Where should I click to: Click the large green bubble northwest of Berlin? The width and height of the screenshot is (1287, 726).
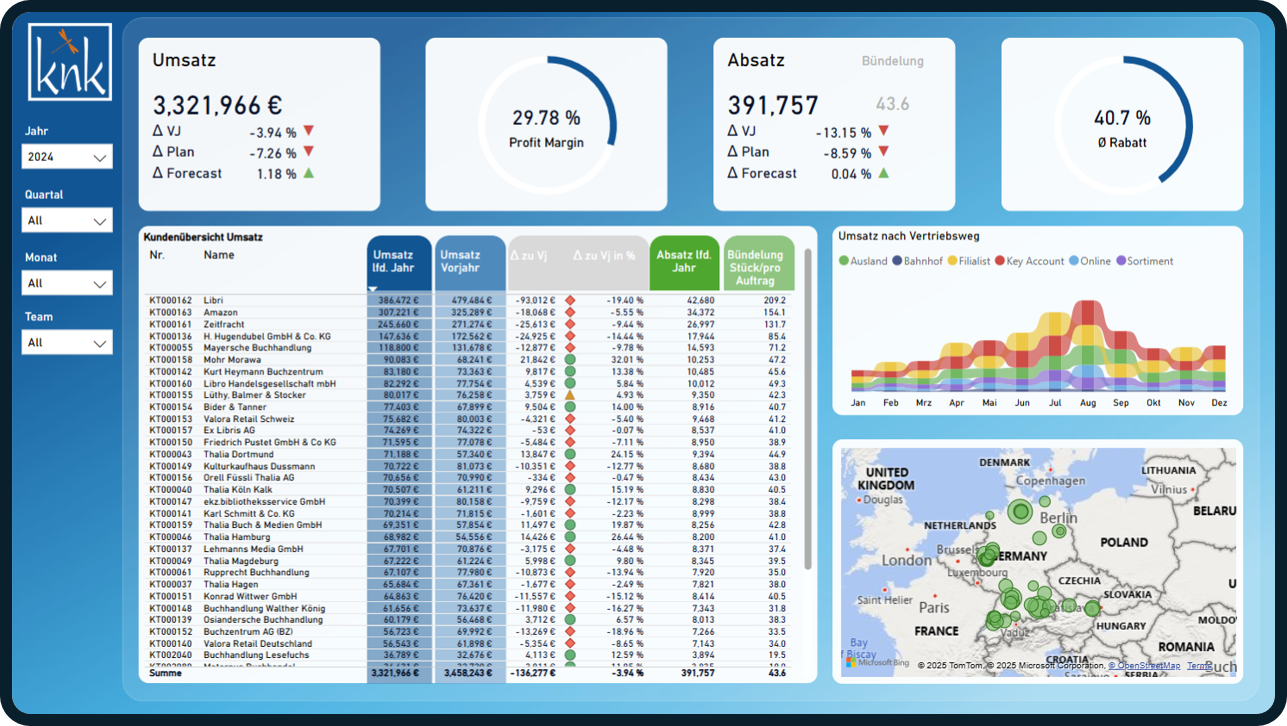[x=1019, y=512]
